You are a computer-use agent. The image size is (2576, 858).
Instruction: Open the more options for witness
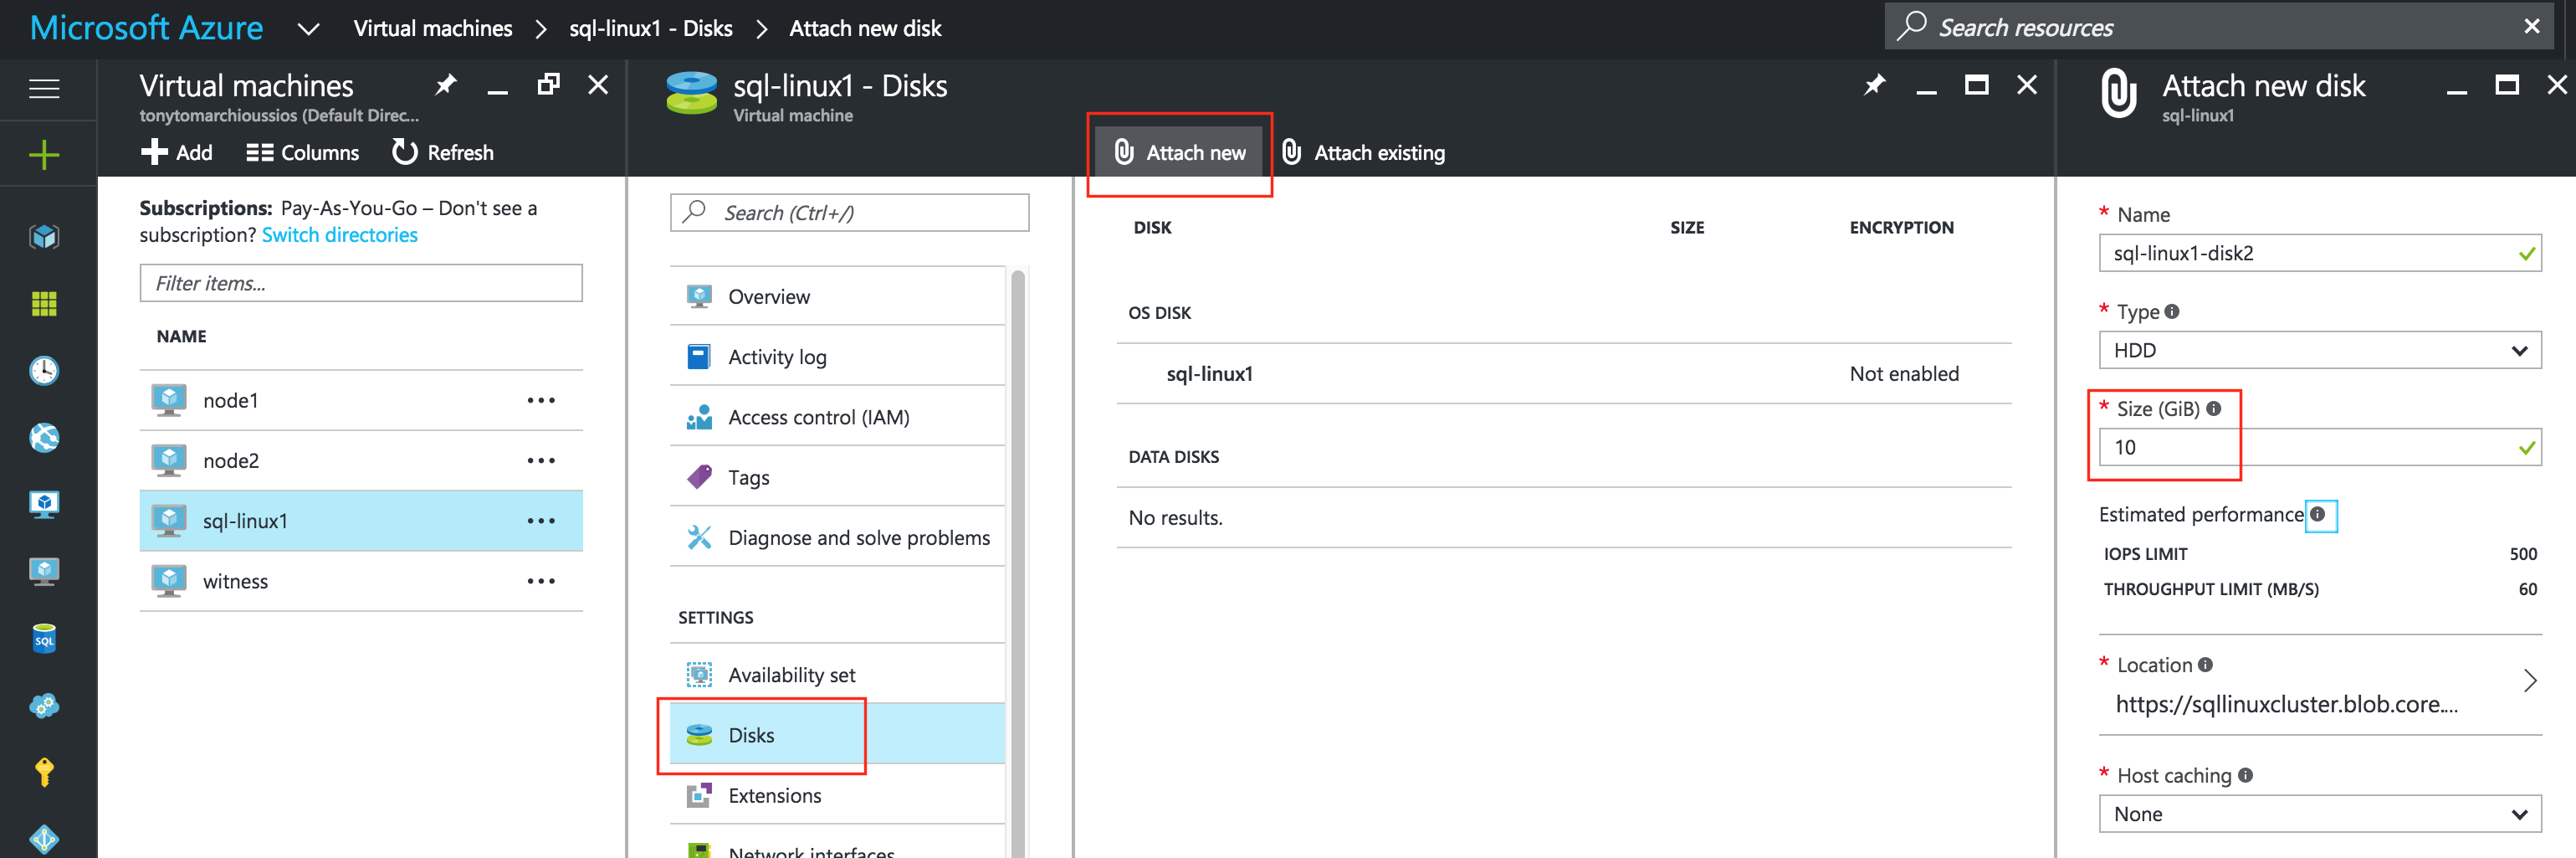pos(541,581)
